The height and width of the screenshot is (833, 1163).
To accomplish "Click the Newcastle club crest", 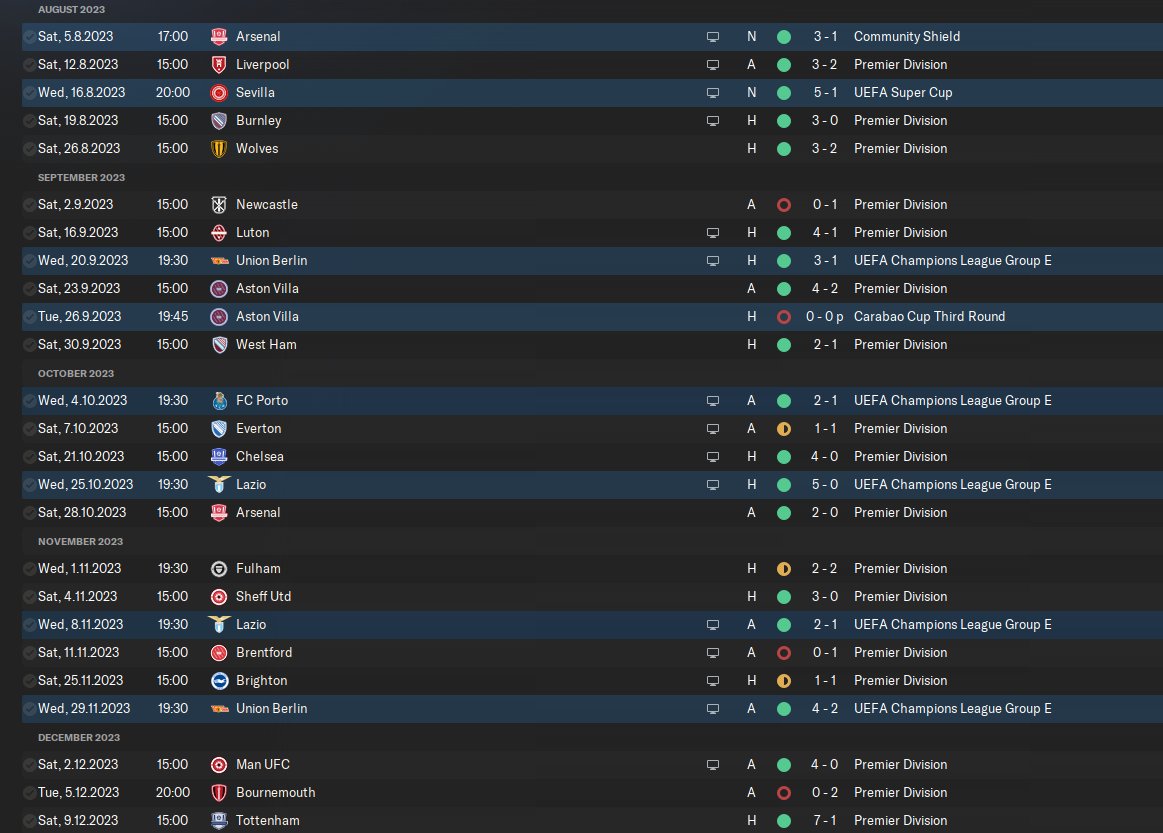I will (219, 204).
